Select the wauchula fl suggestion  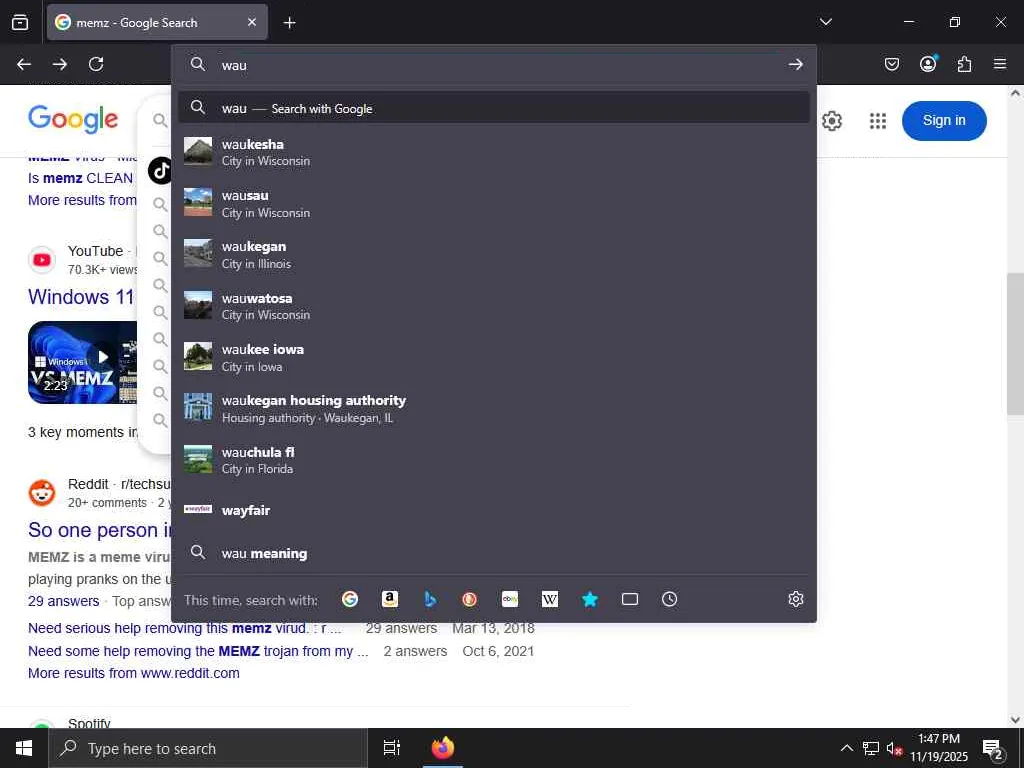(494, 460)
